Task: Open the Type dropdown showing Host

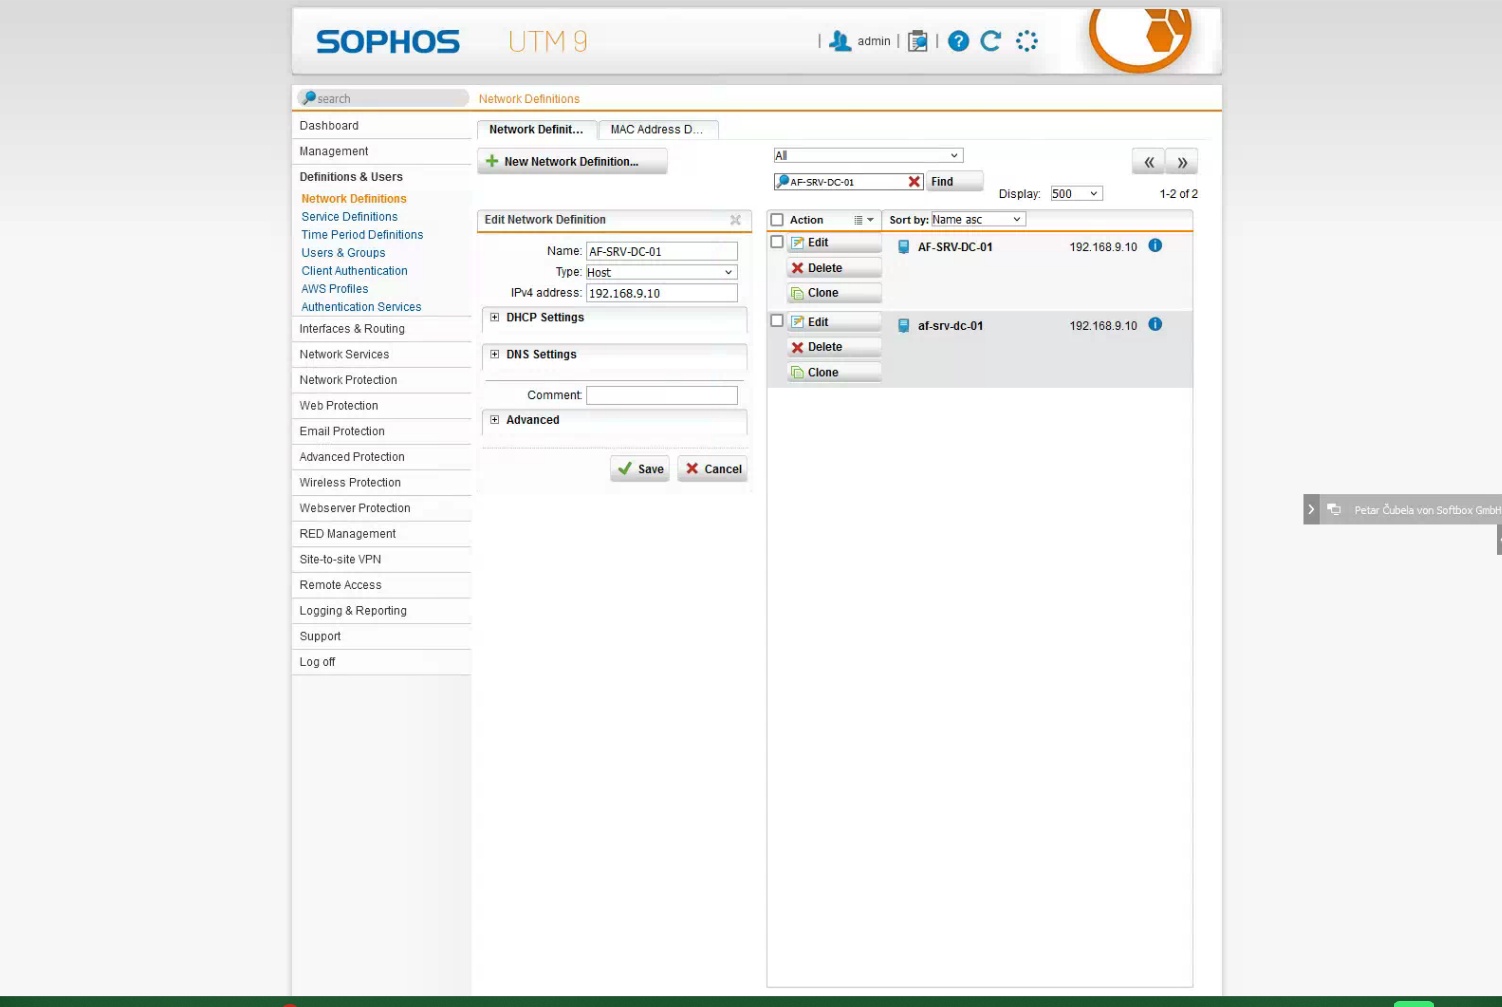Action: (661, 272)
